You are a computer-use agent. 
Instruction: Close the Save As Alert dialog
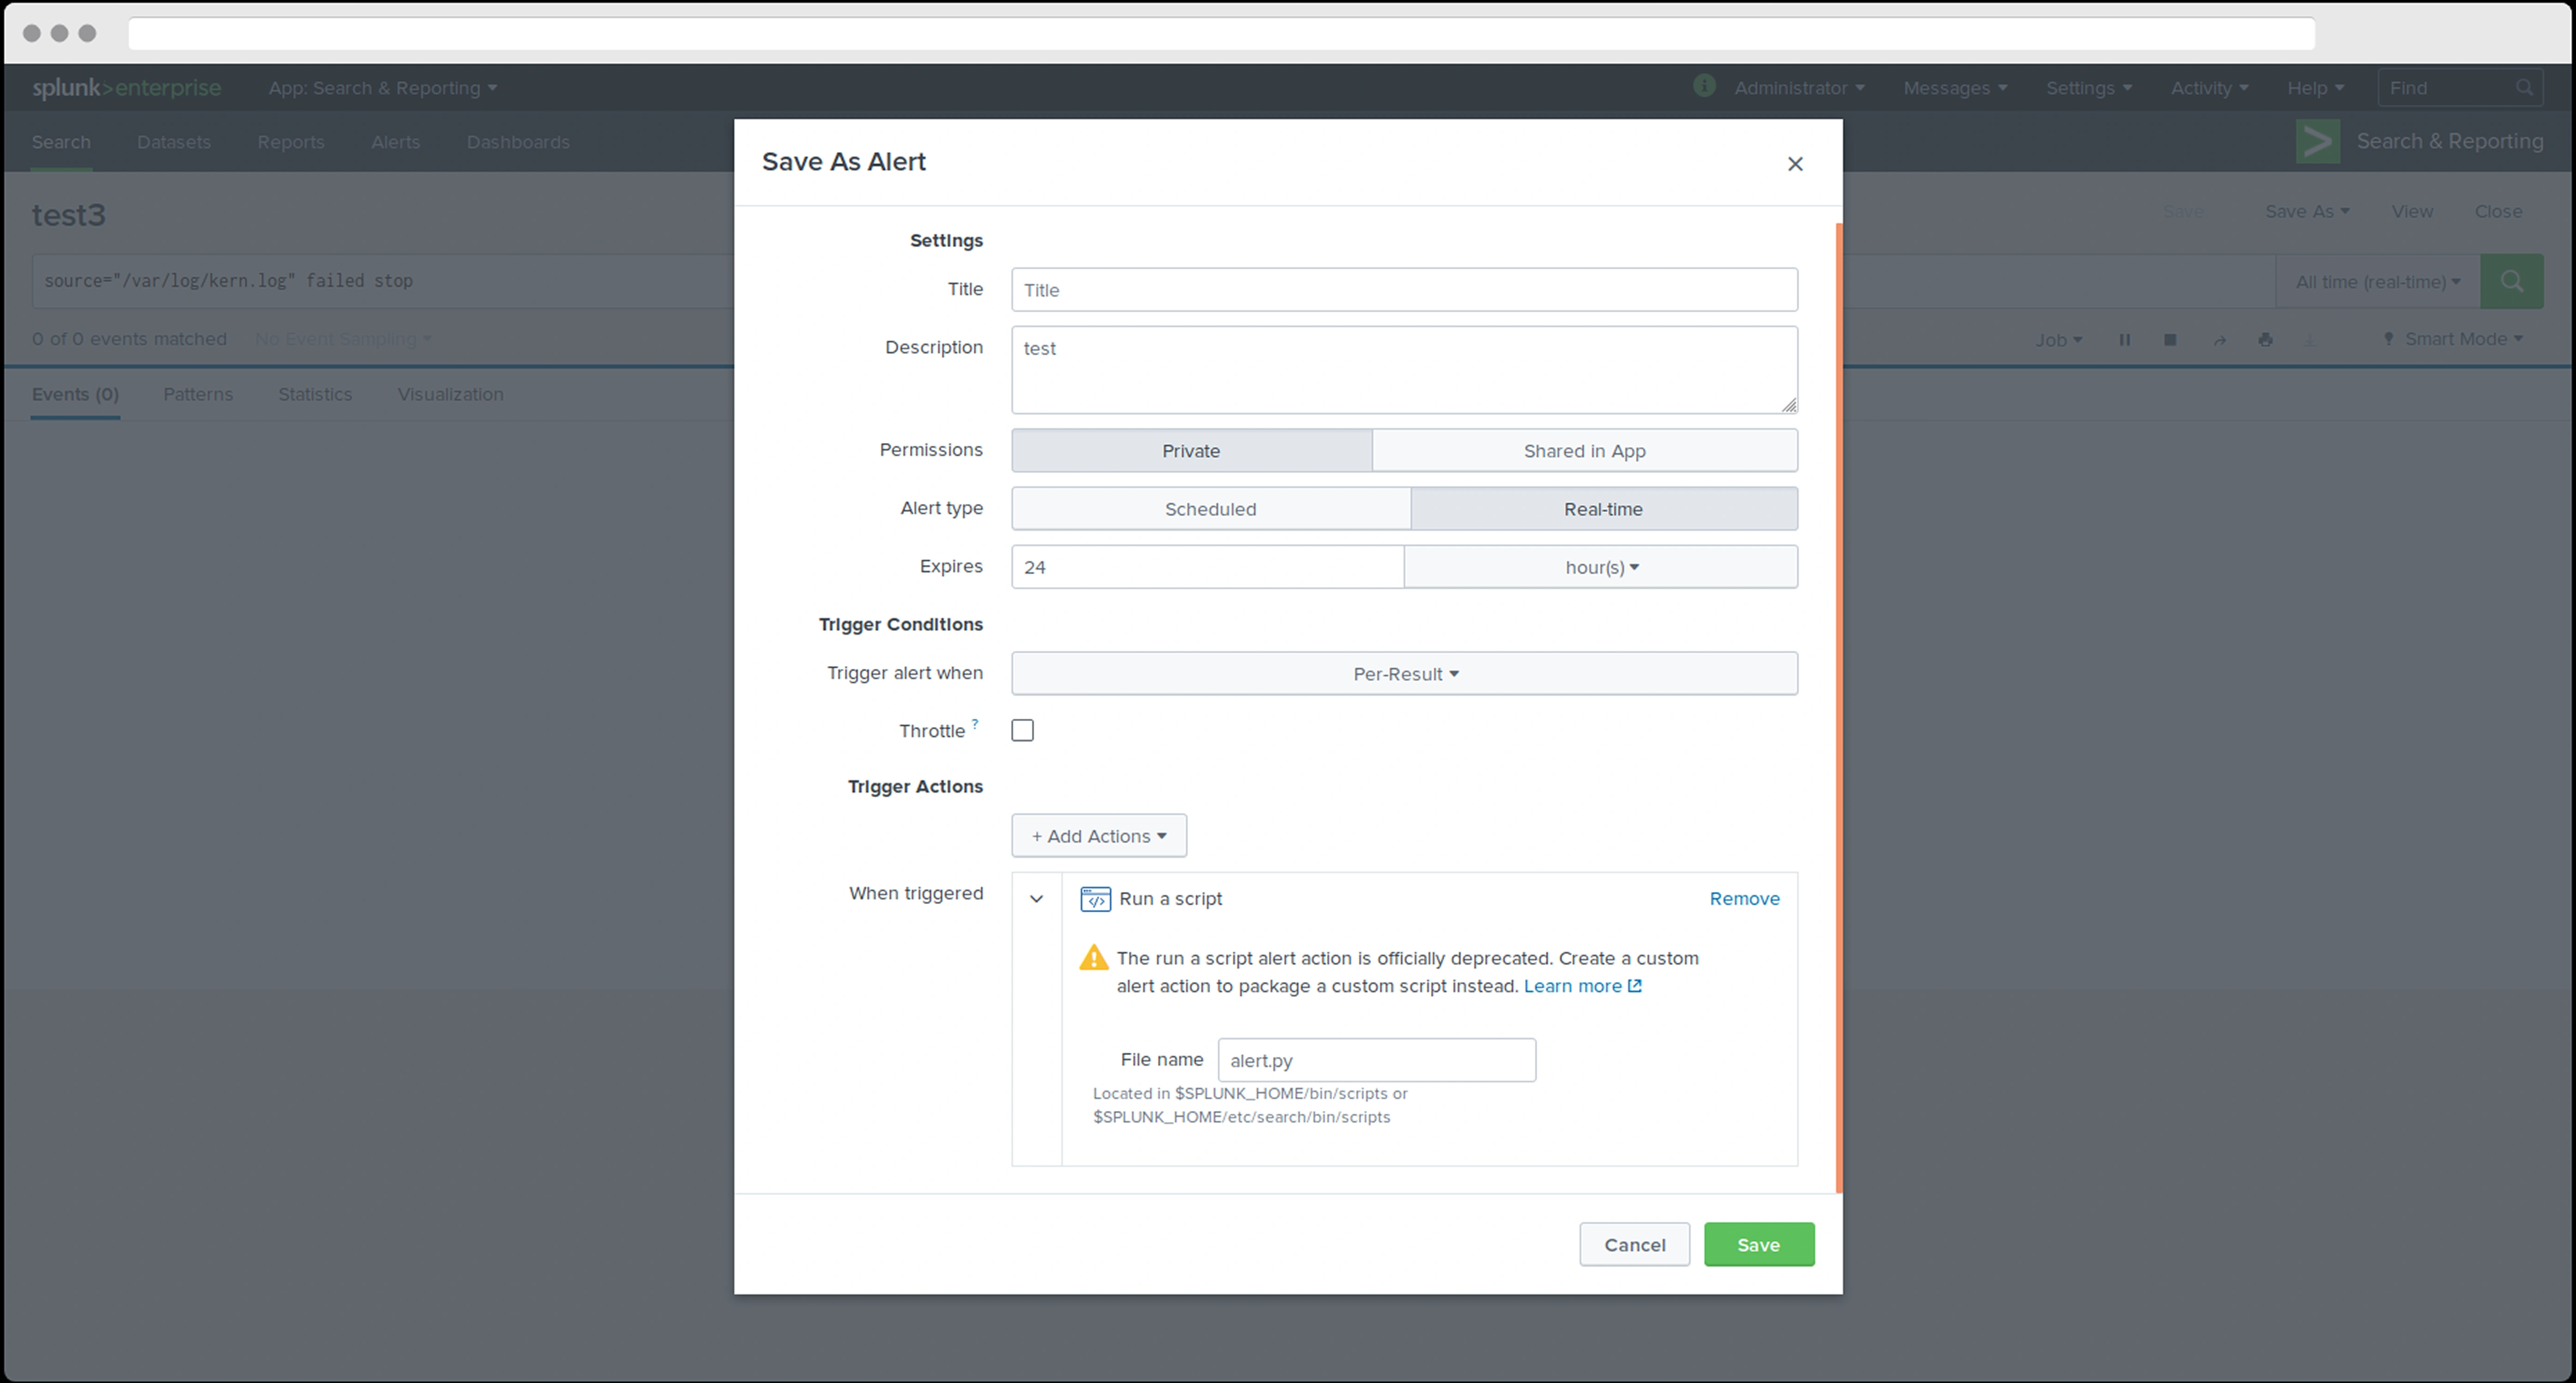click(1794, 164)
